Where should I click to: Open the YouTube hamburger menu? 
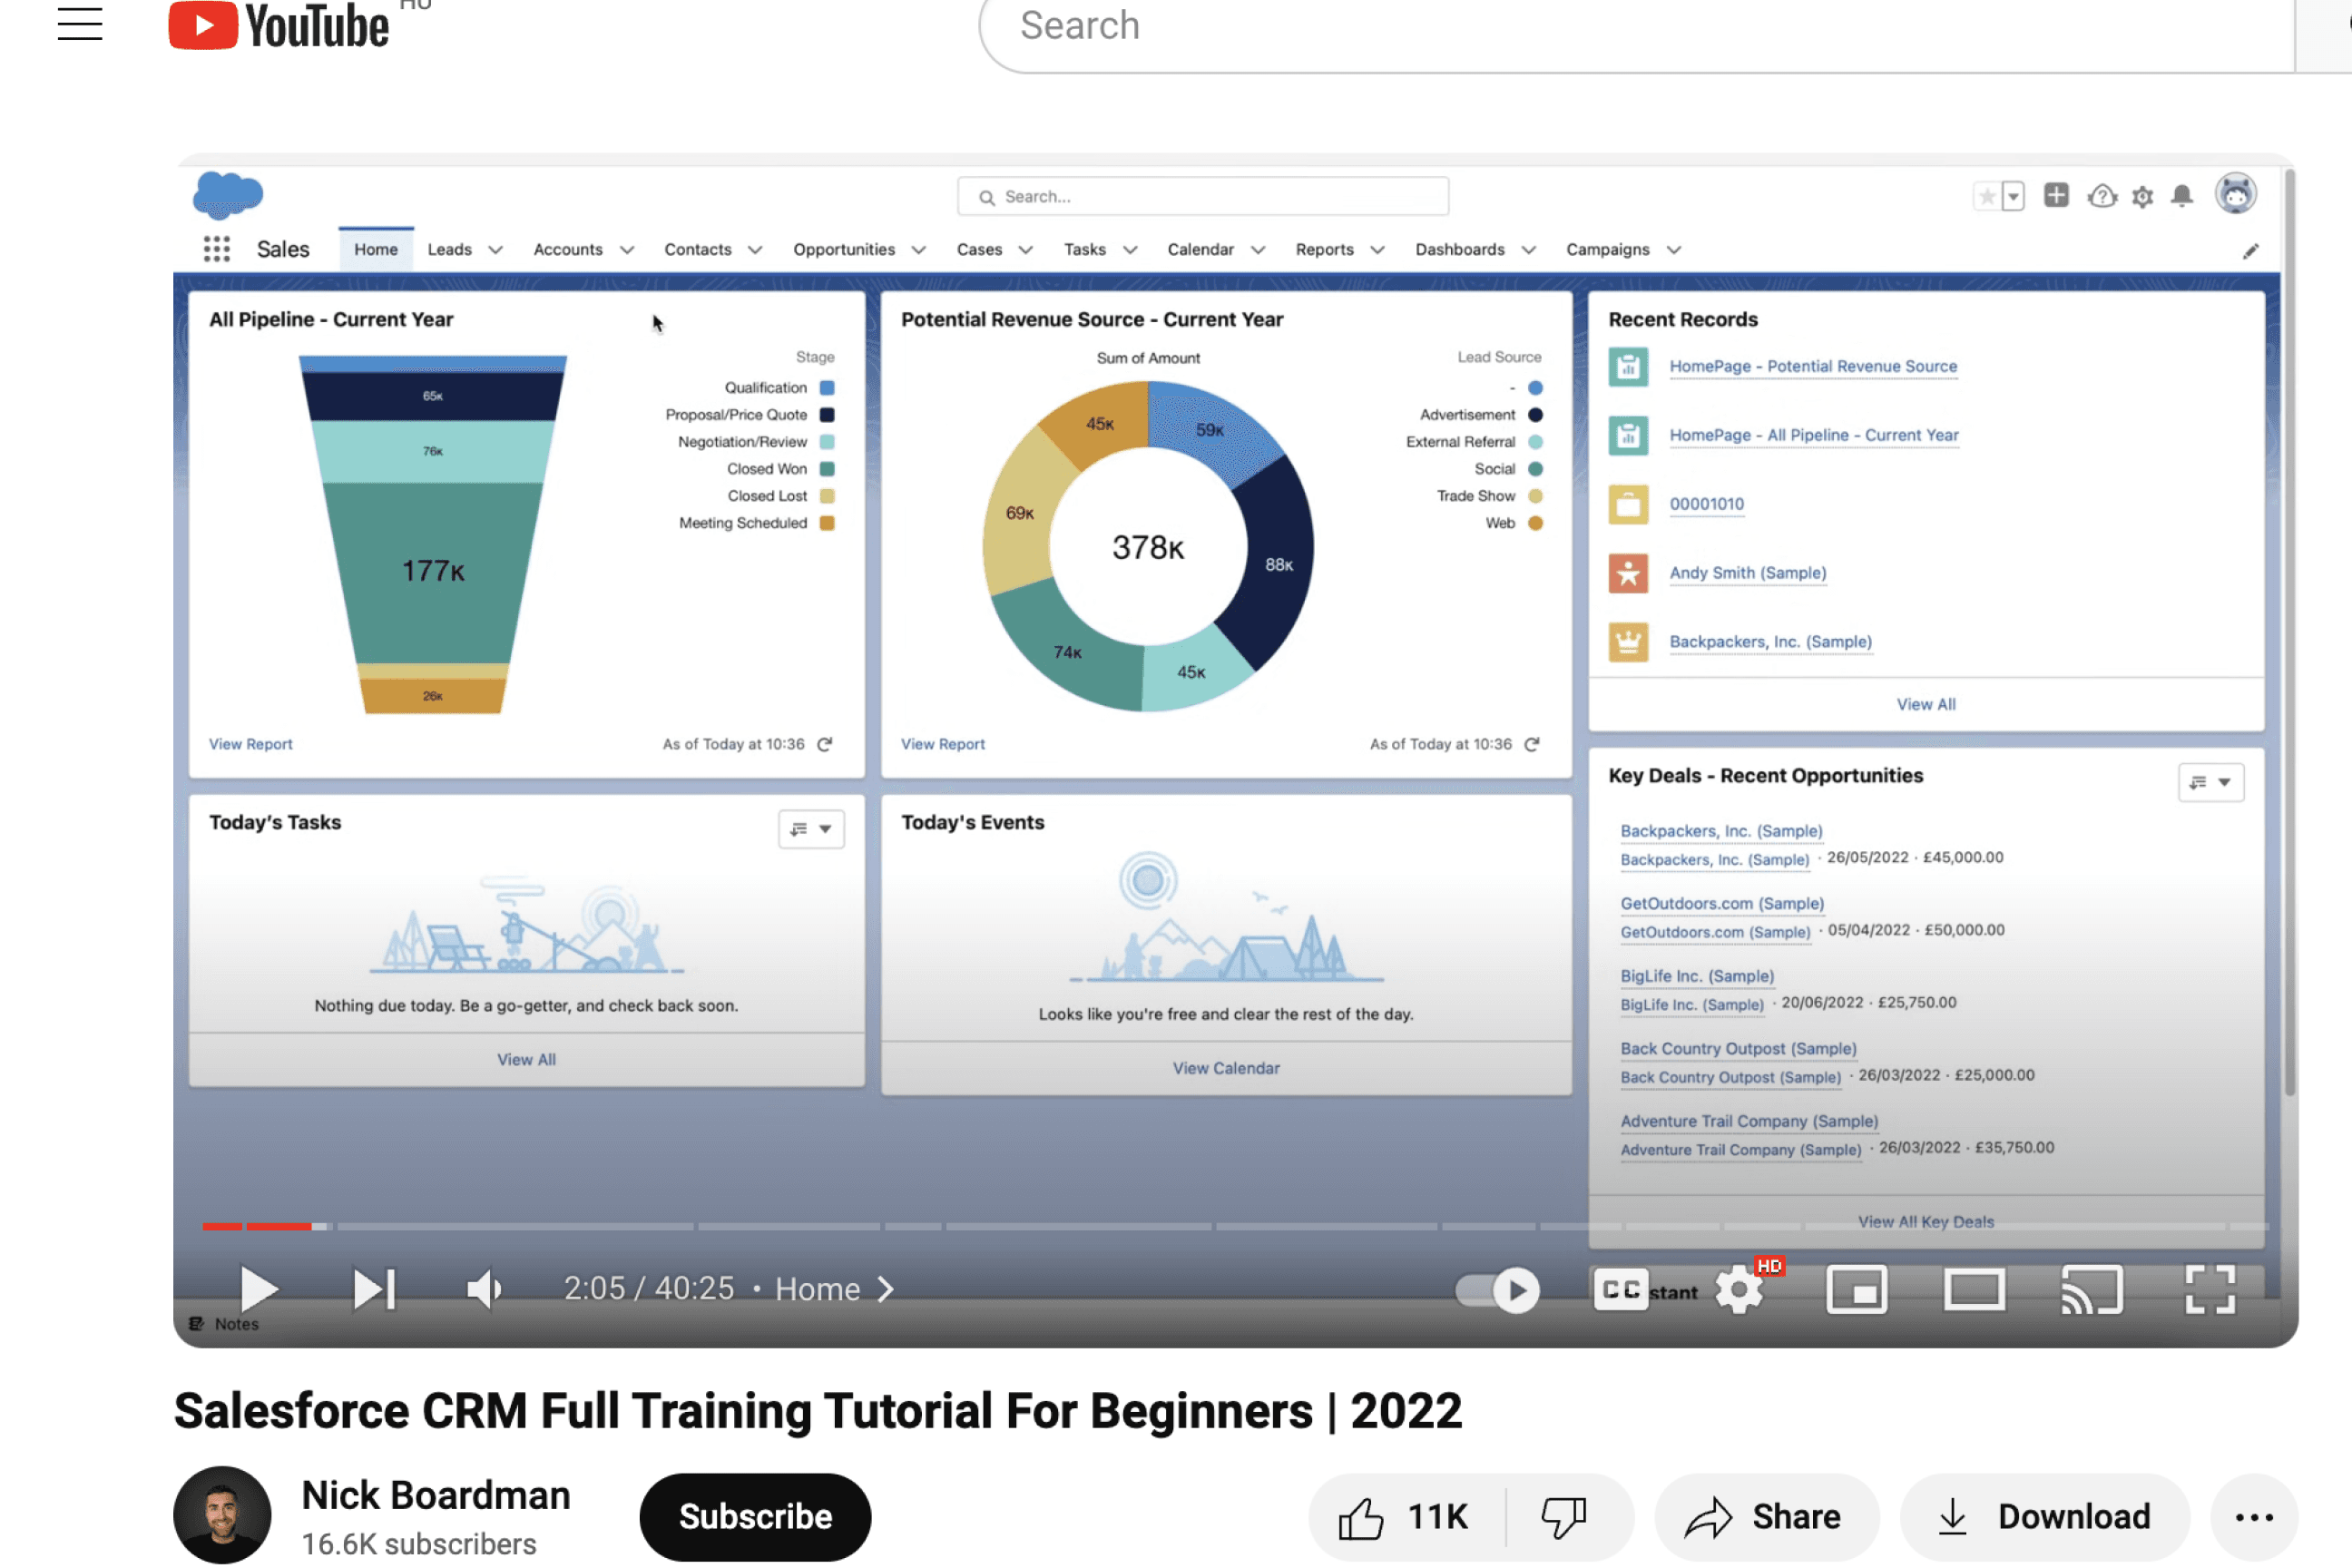click(x=80, y=25)
